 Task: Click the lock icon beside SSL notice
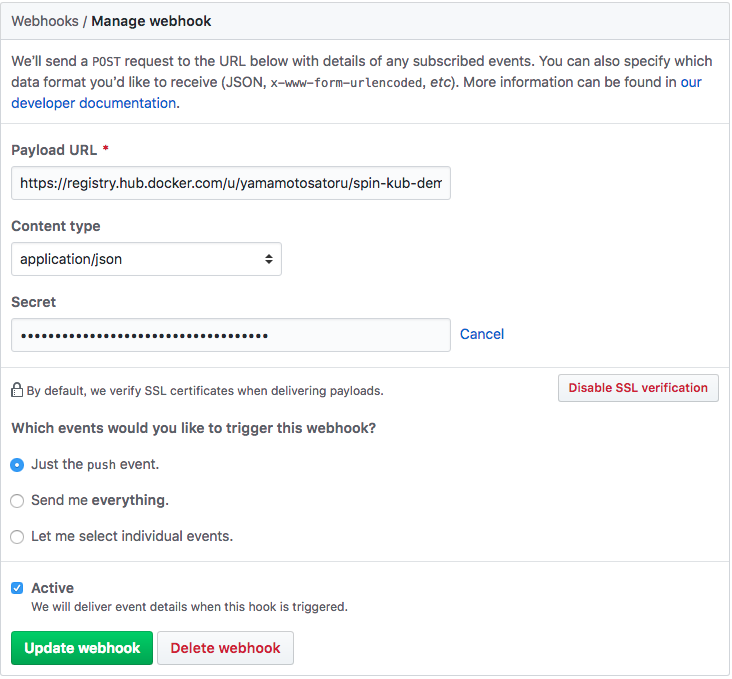pyautogui.click(x=17, y=390)
